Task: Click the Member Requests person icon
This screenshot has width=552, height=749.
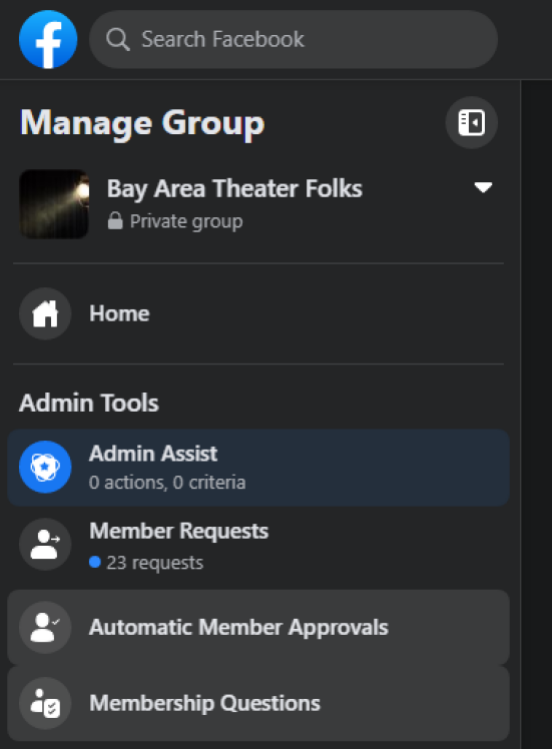Action: pyautogui.click(x=45, y=544)
